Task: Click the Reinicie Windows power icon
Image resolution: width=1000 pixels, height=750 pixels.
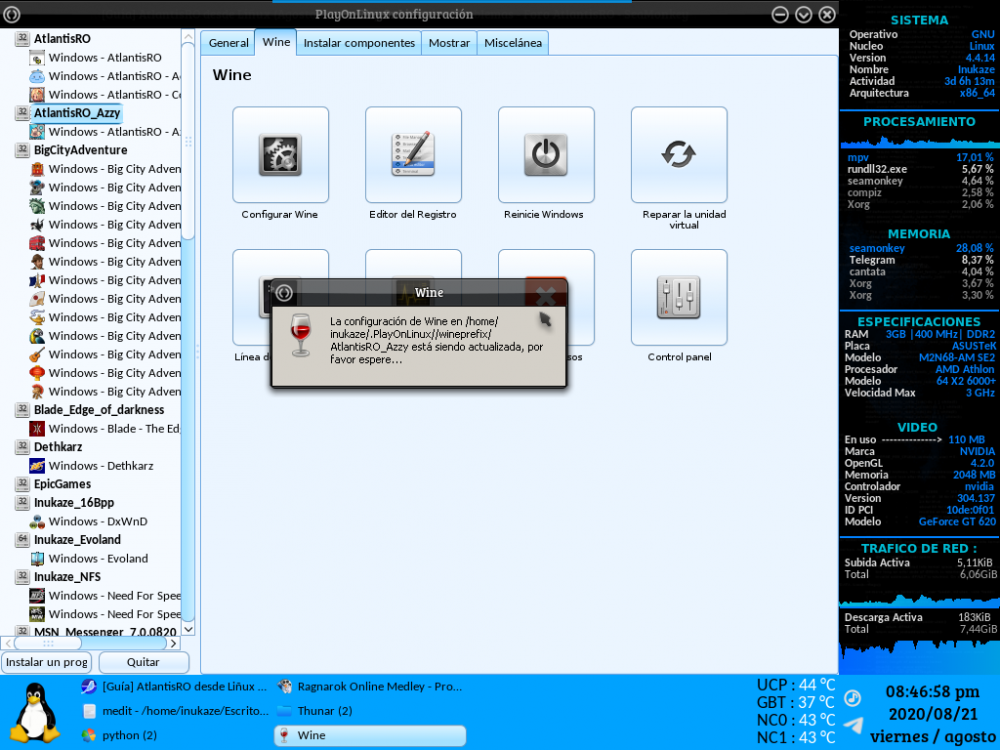Action: pos(545,155)
